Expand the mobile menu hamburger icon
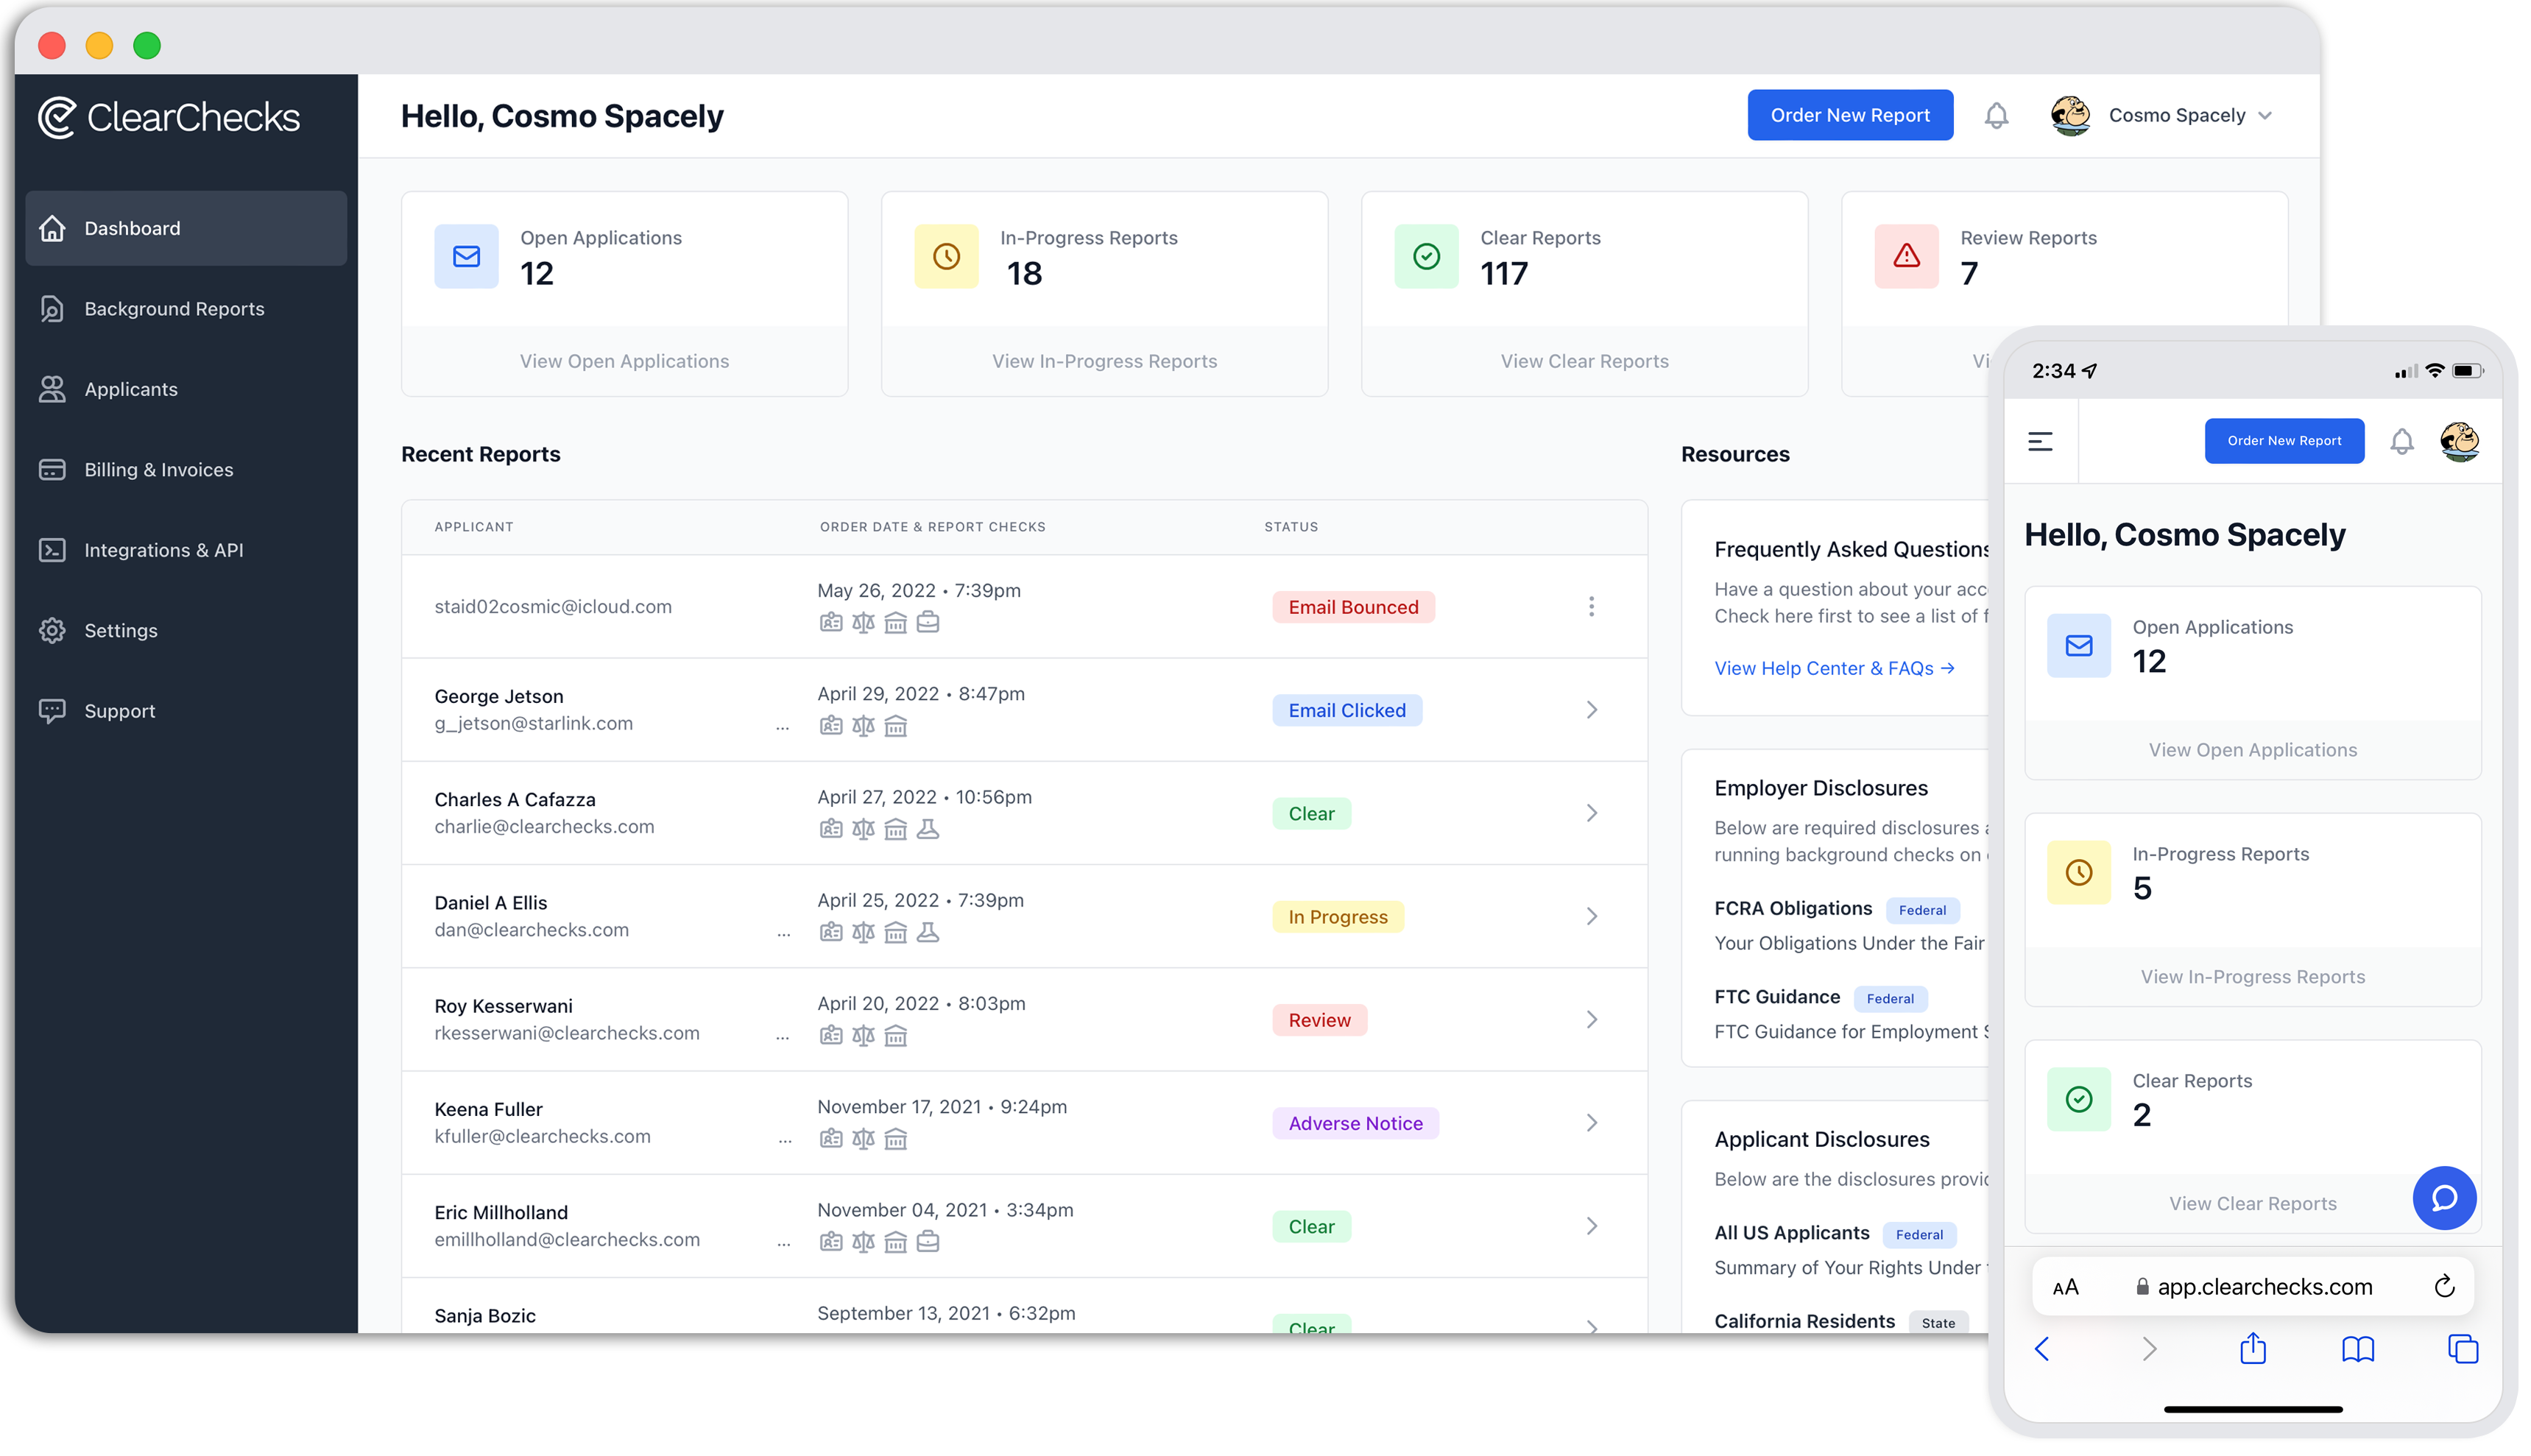Image resolution: width=2531 pixels, height=1456 pixels. coord(2041,439)
